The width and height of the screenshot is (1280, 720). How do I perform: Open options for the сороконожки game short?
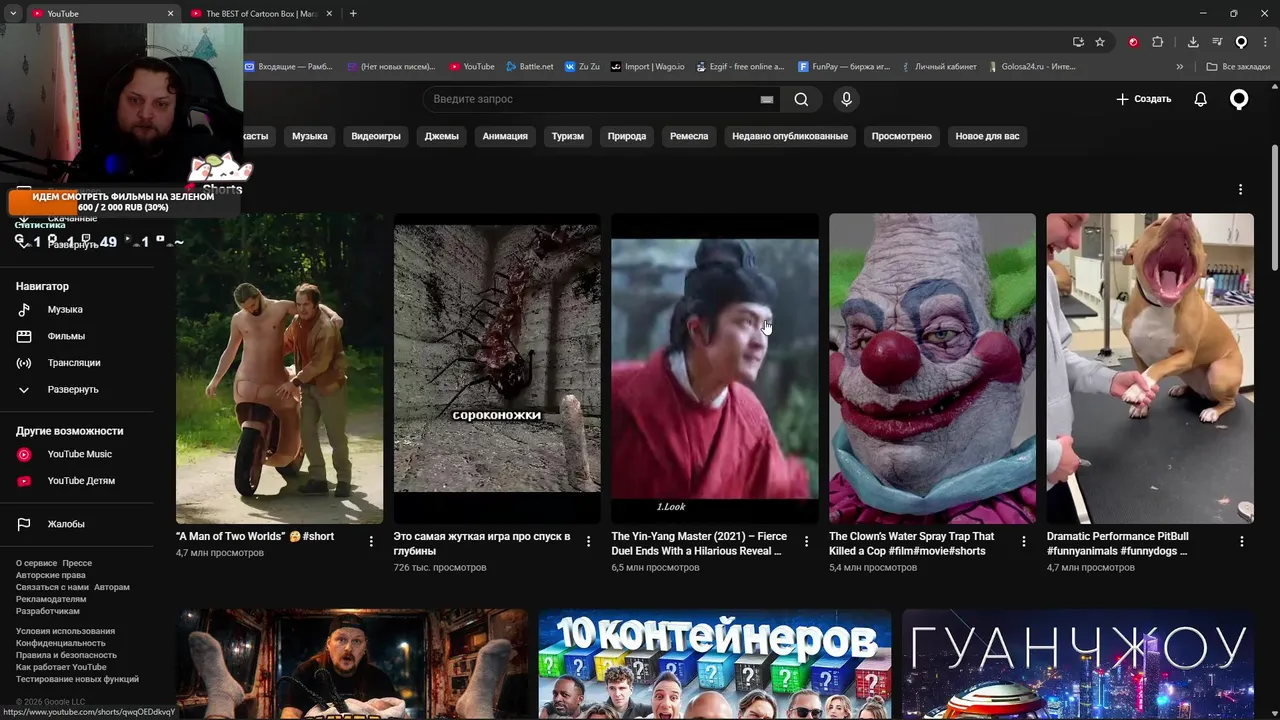point(588,541)
